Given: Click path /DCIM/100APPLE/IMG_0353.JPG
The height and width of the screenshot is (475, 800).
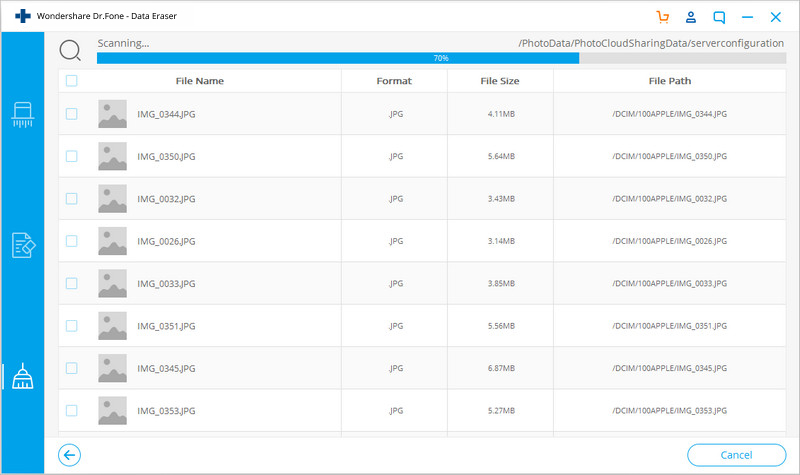Looking at the screenshot, I should click(669, 410).
